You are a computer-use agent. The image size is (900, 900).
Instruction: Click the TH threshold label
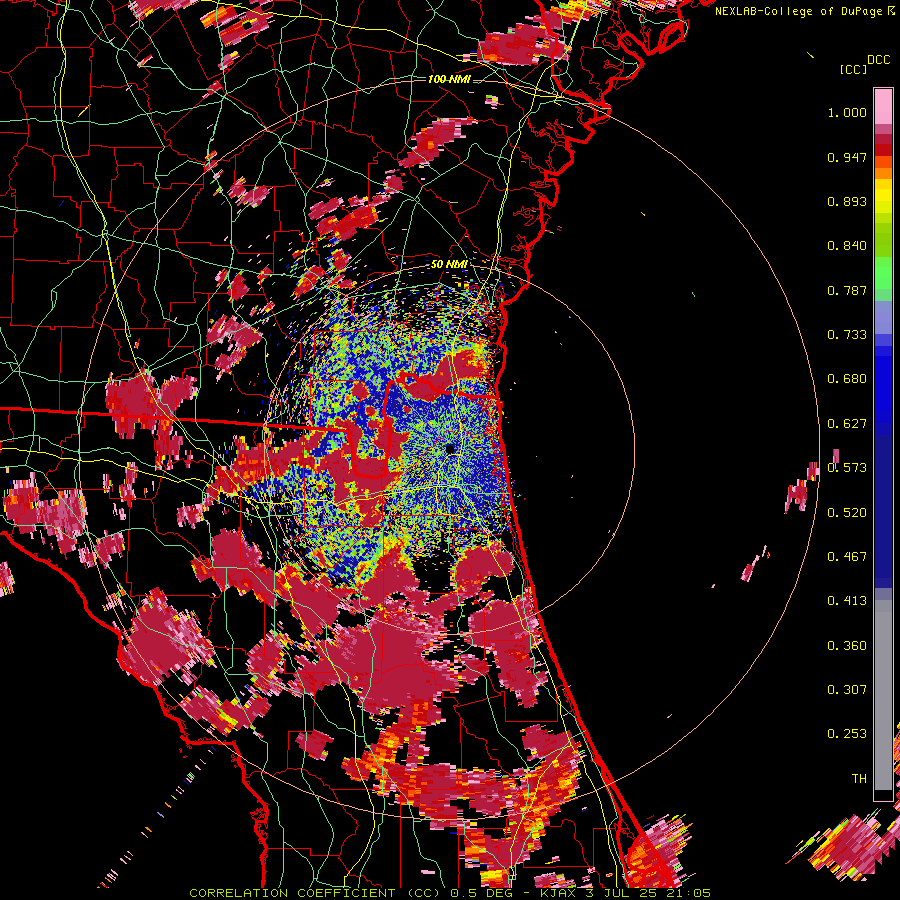pos(859,779)
